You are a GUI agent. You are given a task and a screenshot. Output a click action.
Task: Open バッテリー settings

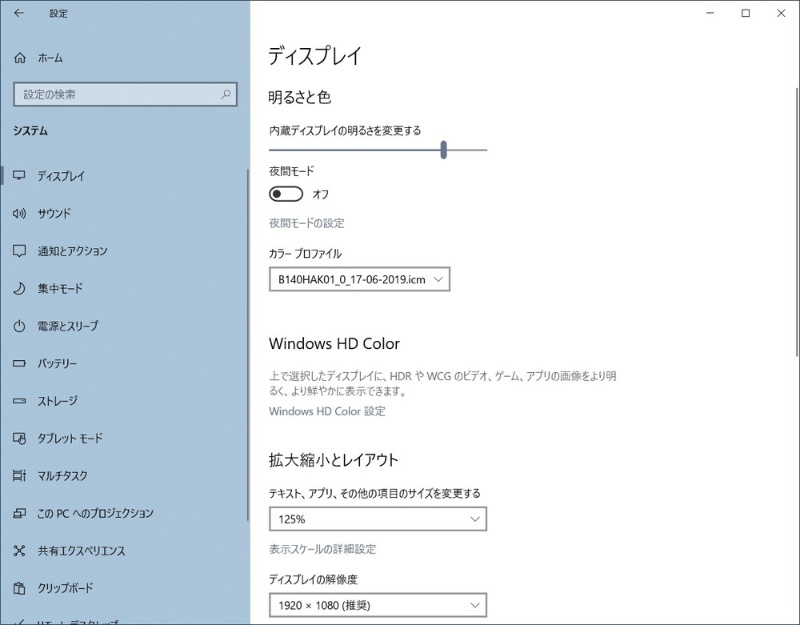123,363
